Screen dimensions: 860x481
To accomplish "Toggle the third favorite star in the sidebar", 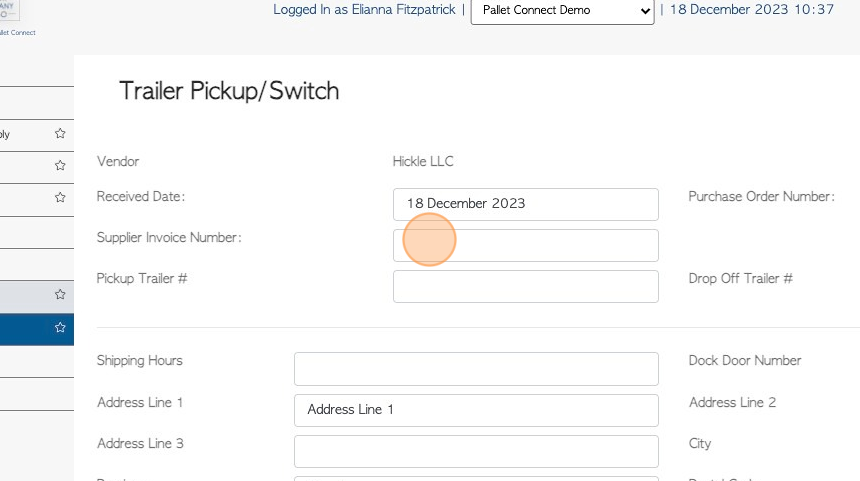I will [x=60, y=197].
